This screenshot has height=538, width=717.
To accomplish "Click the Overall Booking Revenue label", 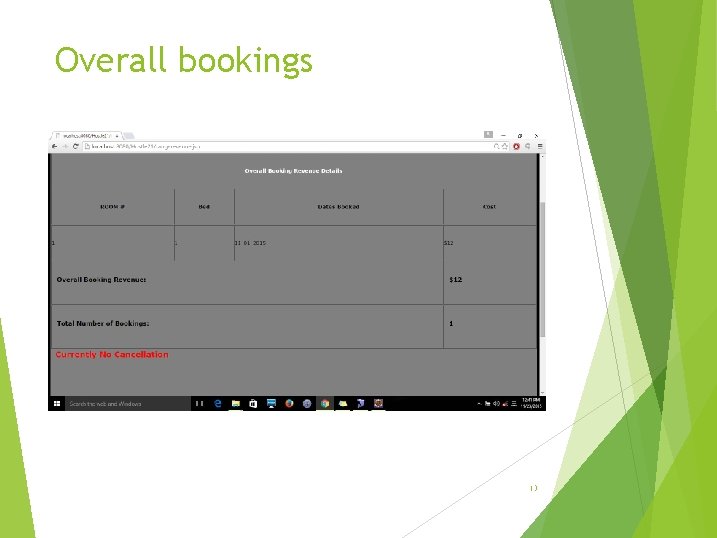I will tap(102, 279).
